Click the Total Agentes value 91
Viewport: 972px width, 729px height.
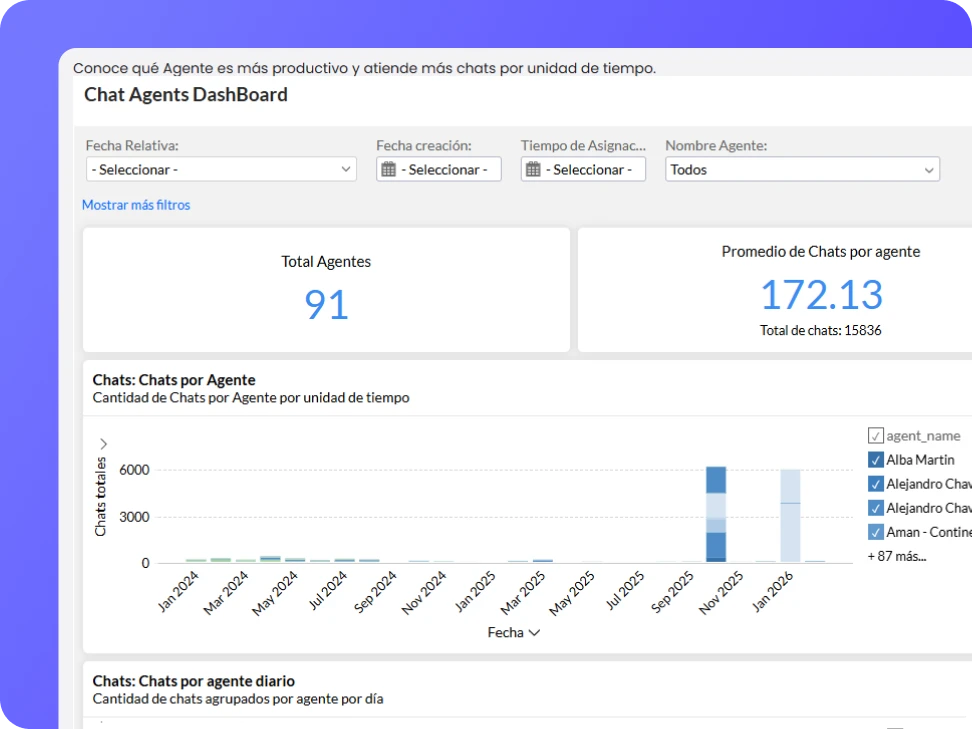[x=326, y=304]
